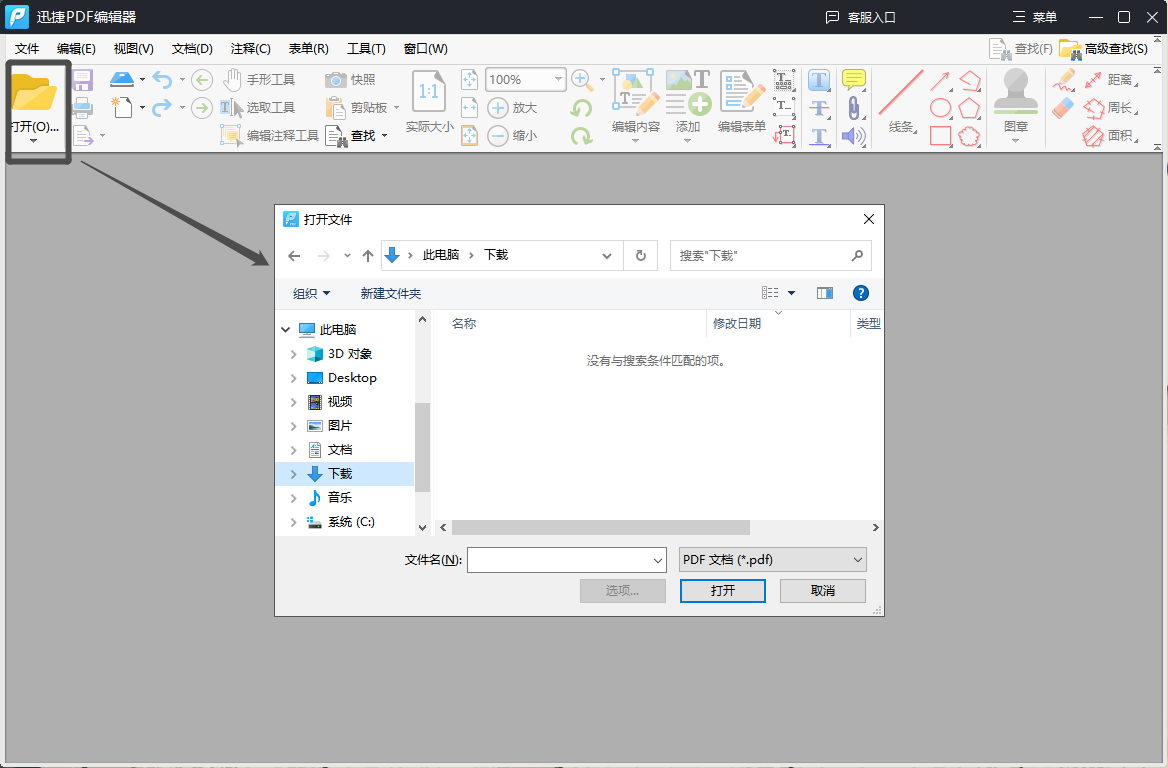This screenshot has width=1168, height=768.
Task: Click the add (添加) content icon
Action: (688, 92)
